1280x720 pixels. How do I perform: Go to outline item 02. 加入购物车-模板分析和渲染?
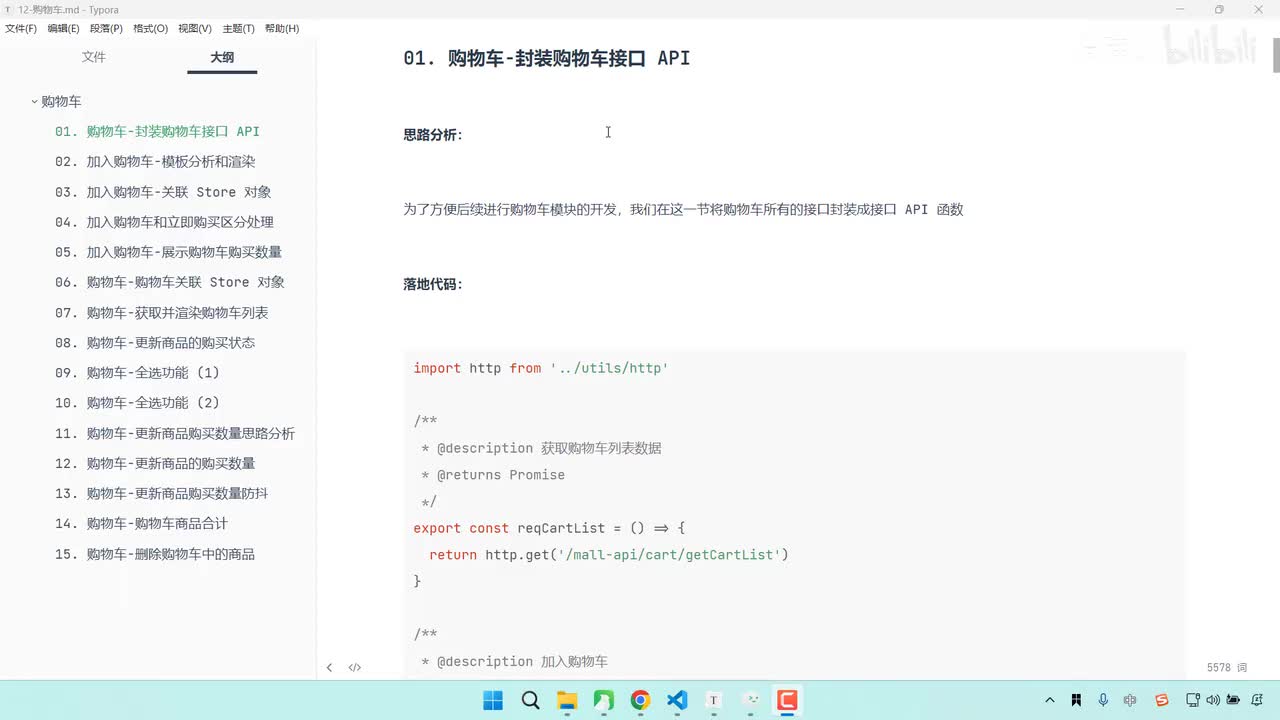pos(155,162)
